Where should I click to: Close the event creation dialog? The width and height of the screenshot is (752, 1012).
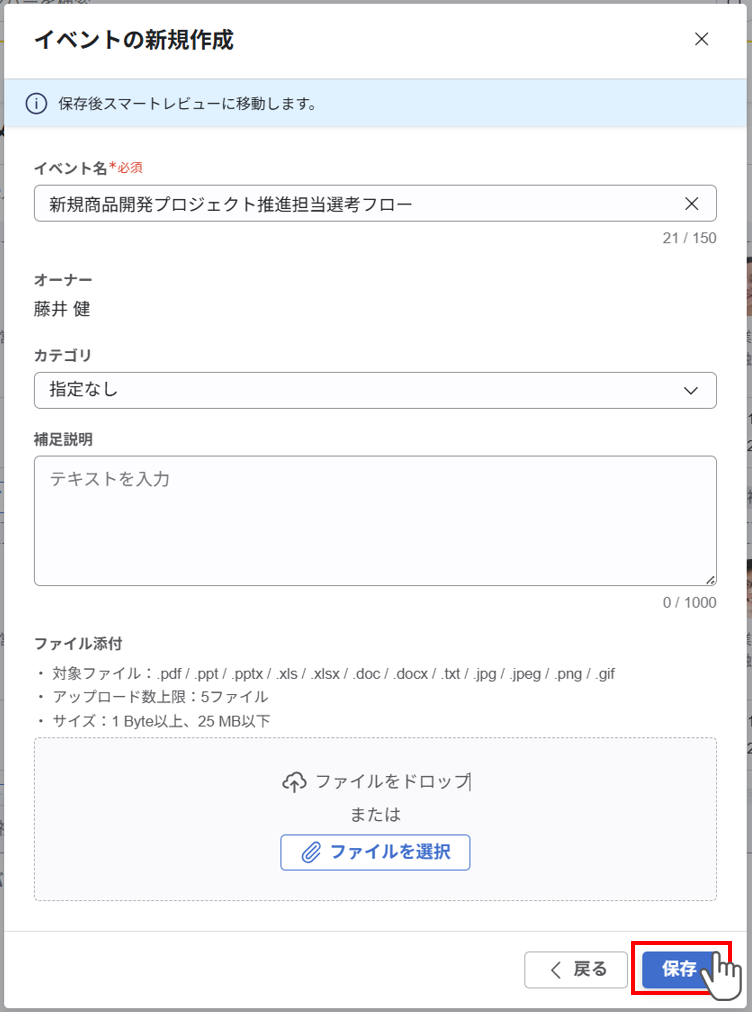click(701, 40)
